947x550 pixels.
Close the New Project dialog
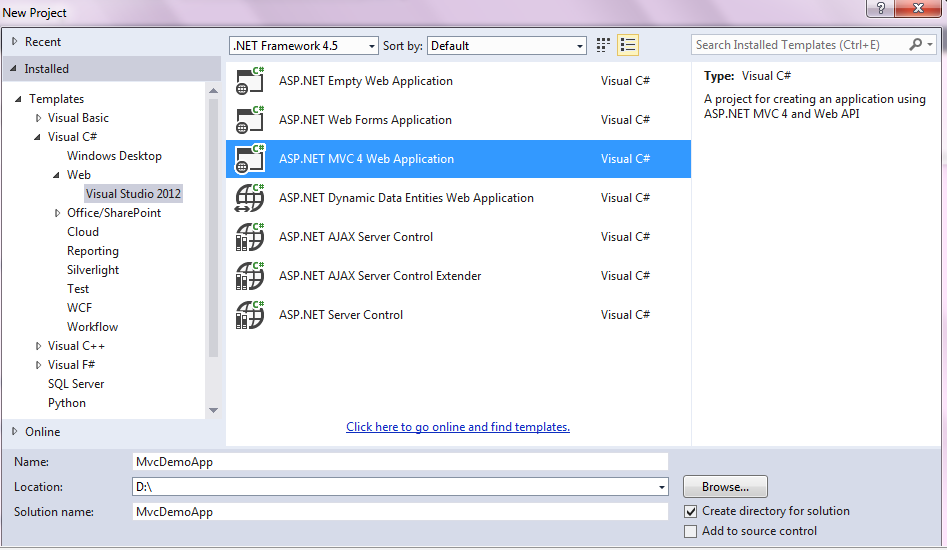[x=919, y=8]
